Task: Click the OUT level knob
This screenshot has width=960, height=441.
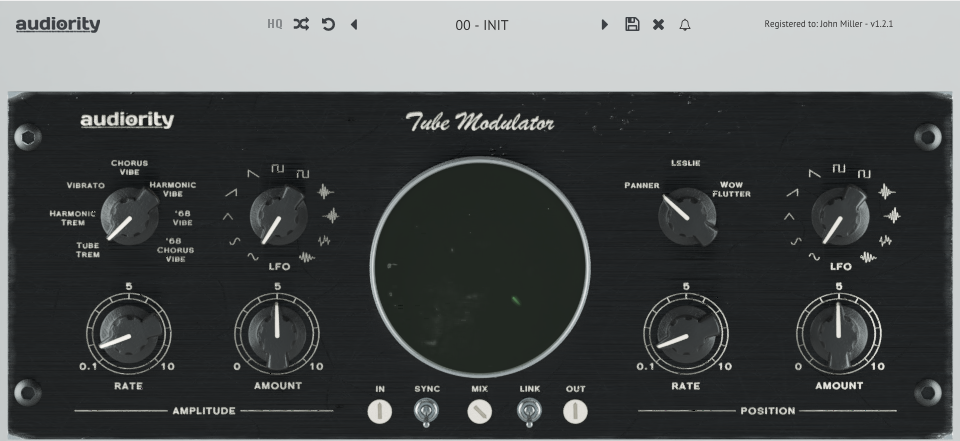Action: pyautogui.click(x=575, y=412)
